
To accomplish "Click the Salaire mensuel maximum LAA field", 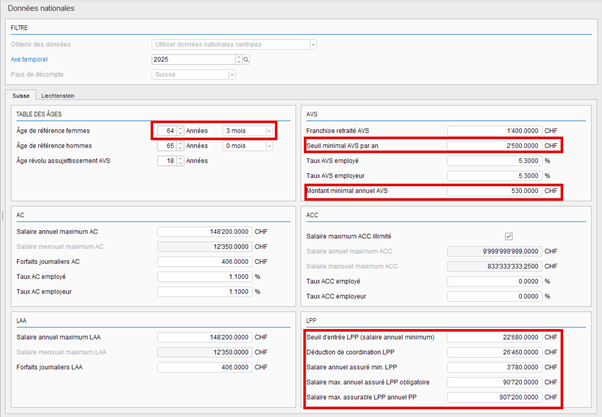I will click(x=205, y=352).
